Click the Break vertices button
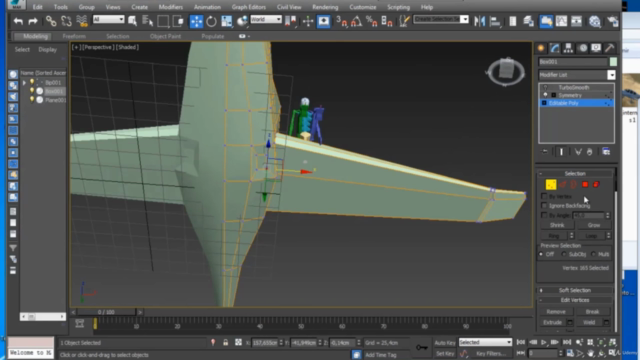This screenshot has width=640, height=360. pos(592,312)
